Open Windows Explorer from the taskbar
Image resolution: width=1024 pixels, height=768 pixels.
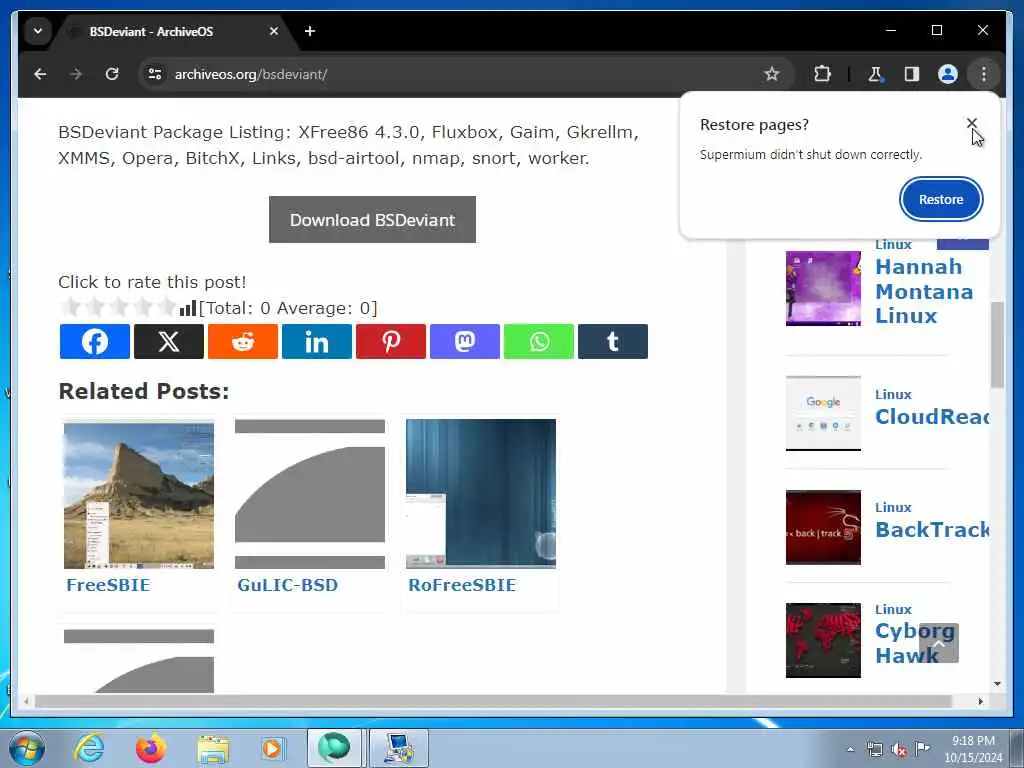click(x=213, y=748)
